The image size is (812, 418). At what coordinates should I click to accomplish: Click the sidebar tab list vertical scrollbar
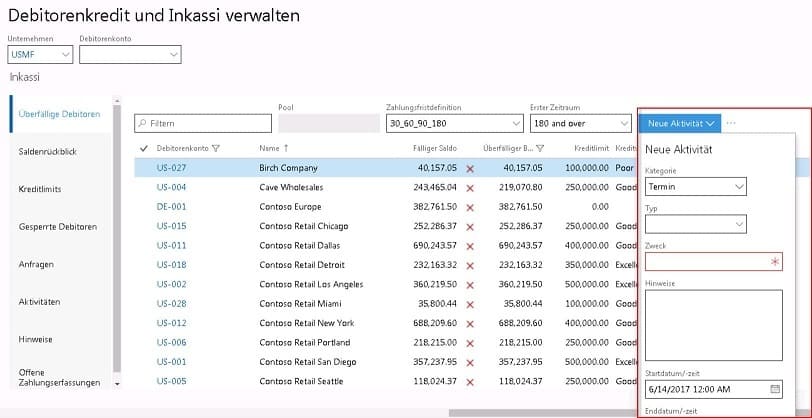118,240
